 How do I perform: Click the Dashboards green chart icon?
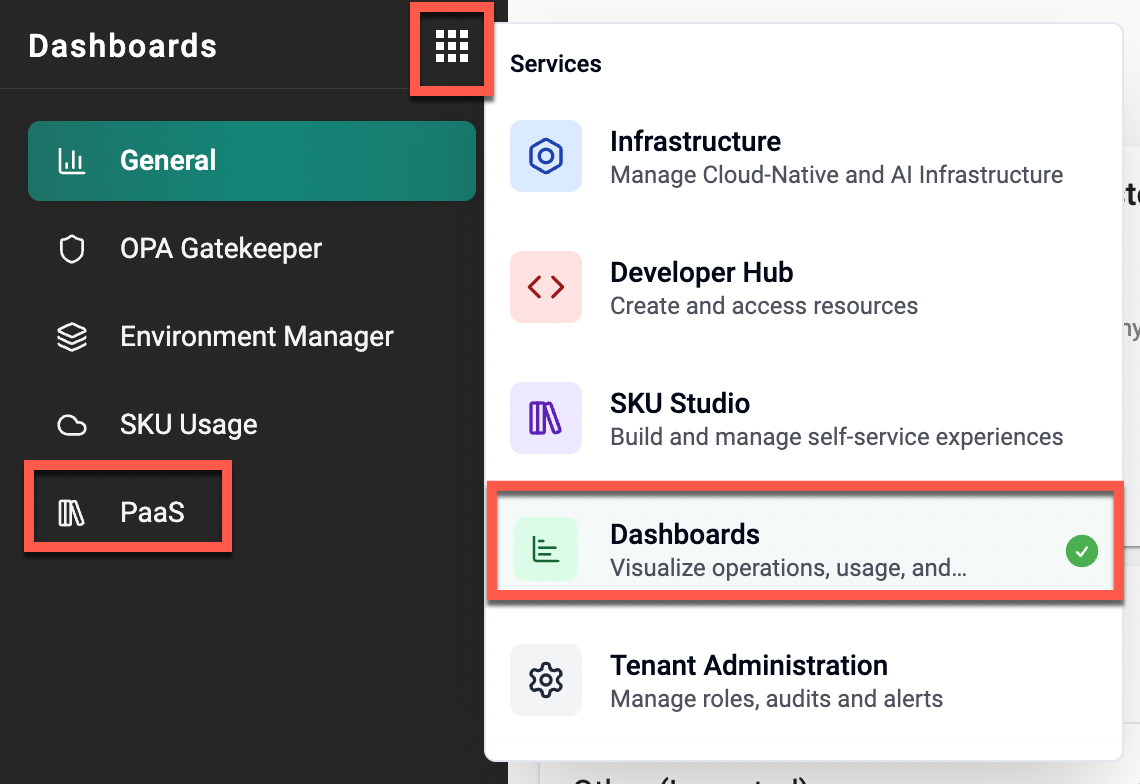[x=545, y=549]
